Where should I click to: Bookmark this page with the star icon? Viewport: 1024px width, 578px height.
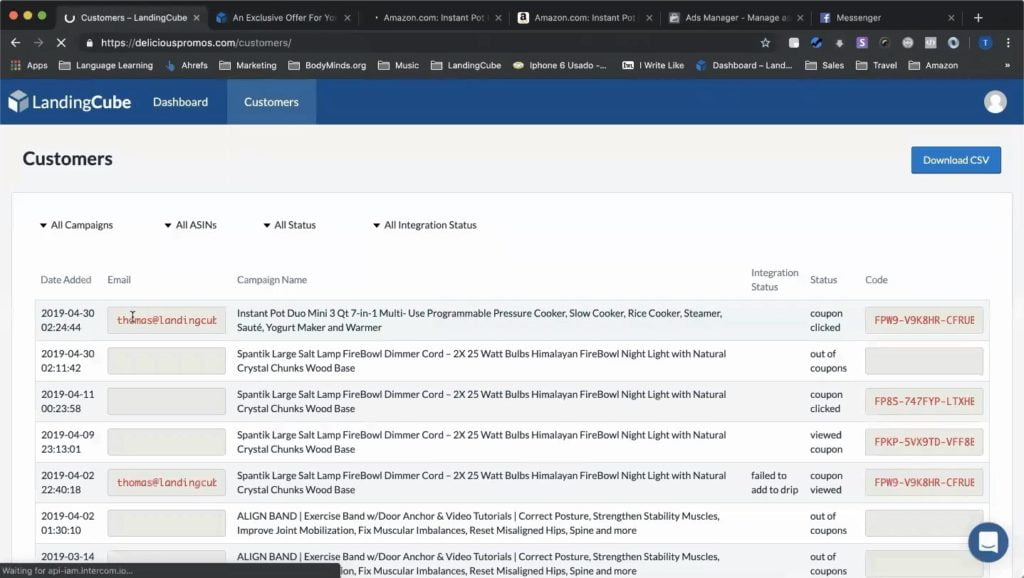(765, 42)
